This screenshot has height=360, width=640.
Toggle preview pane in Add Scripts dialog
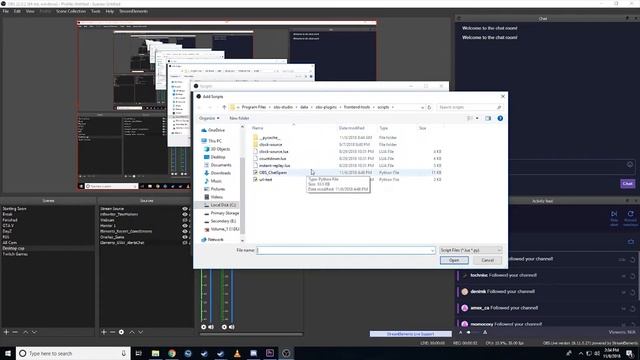pyautogui.click(x=488, y=118)
